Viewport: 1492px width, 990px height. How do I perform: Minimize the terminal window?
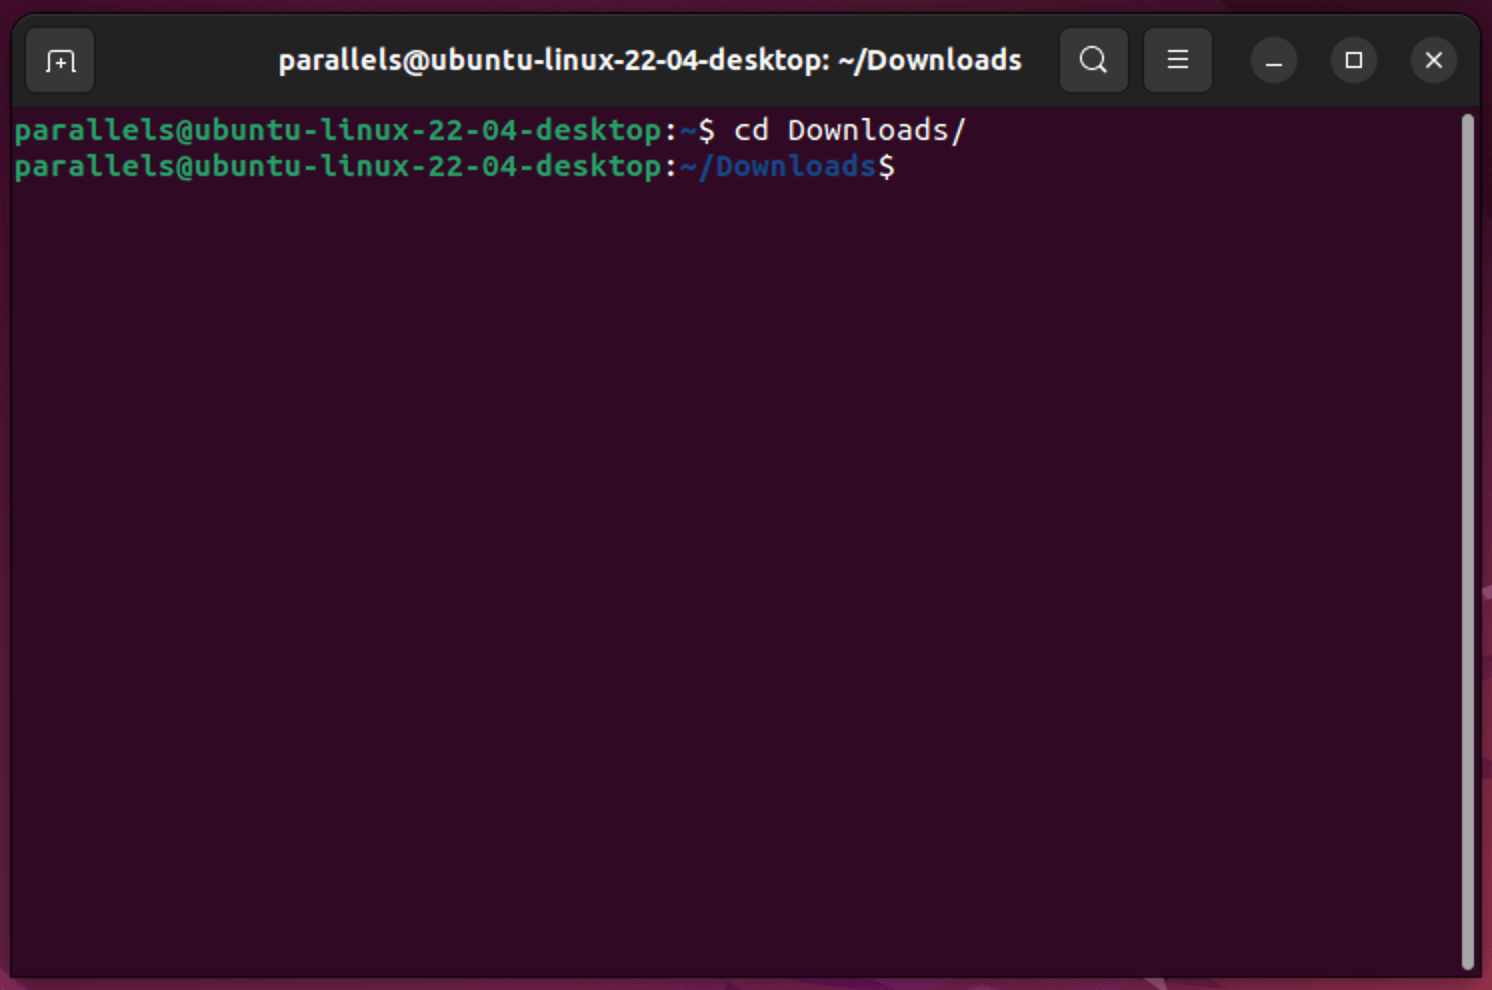[x=1273, y=60]
